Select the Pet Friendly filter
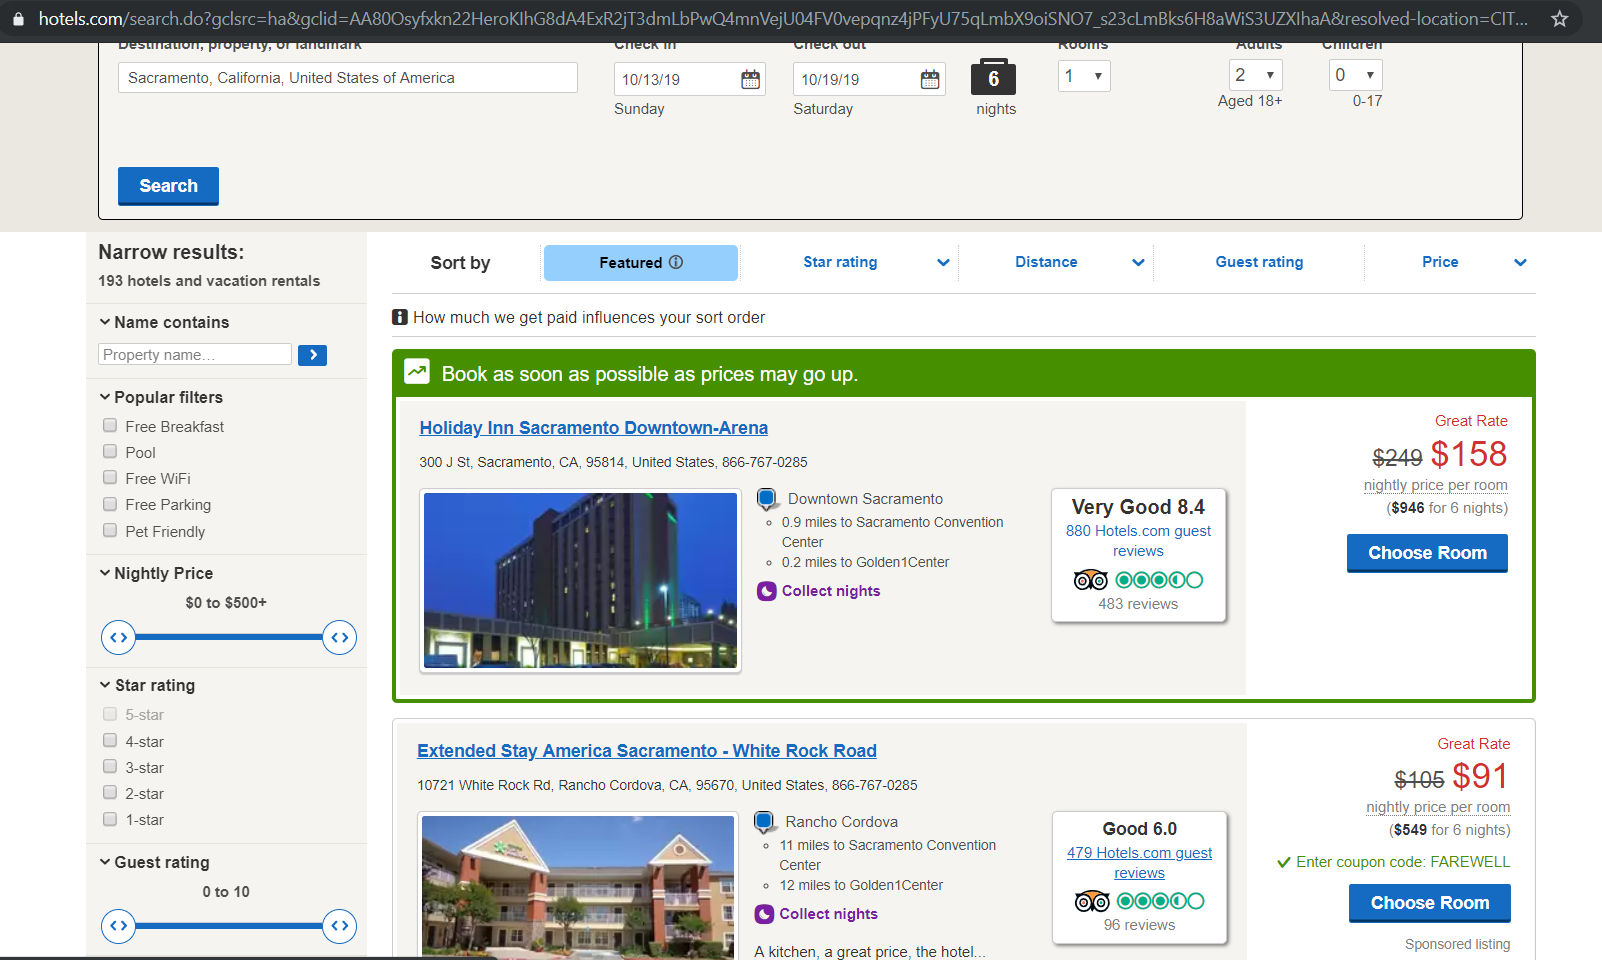The image size is (1602, 960). click(110, 530)
